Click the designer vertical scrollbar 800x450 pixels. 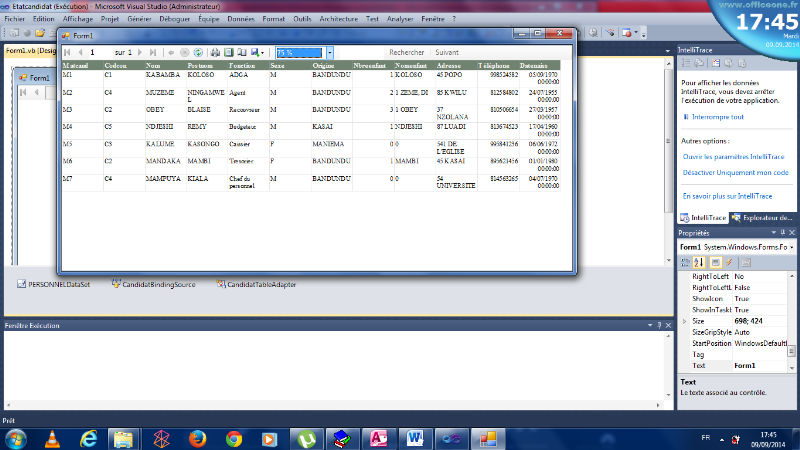(669, 162)
